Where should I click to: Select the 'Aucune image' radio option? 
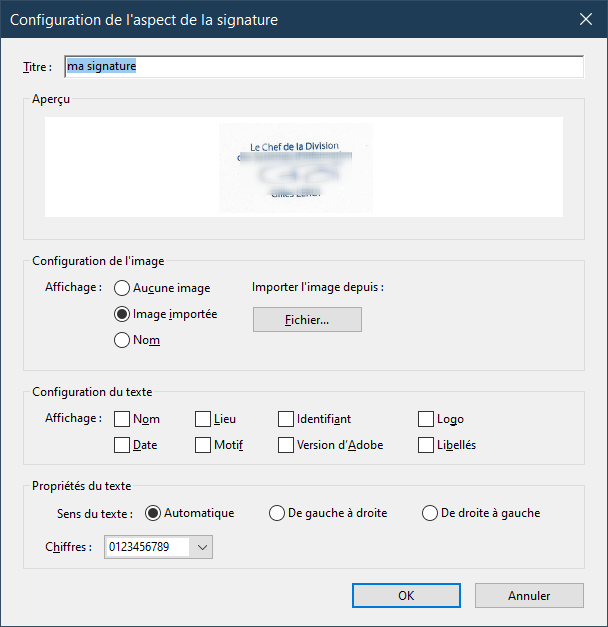click(x=123, y=288)
